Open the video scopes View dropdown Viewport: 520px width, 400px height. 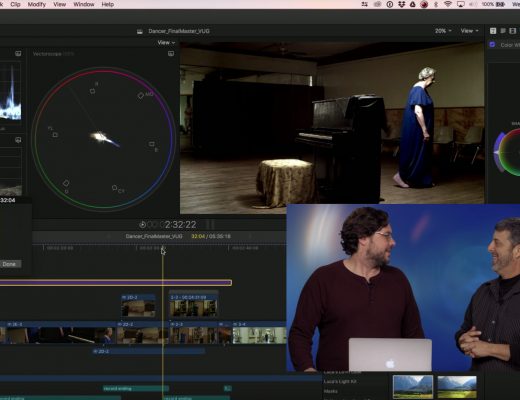(x=166, y=42)
